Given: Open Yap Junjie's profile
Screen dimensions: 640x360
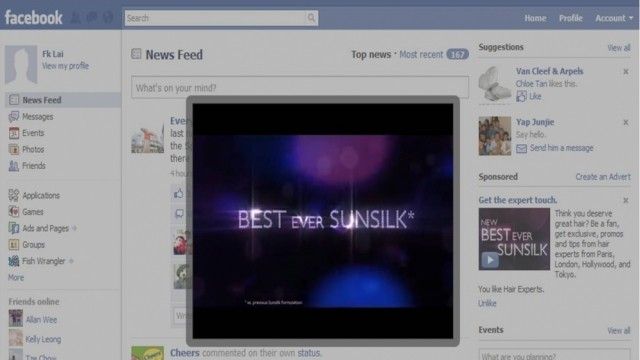Looking at the screenshot, I should point(535,122).
